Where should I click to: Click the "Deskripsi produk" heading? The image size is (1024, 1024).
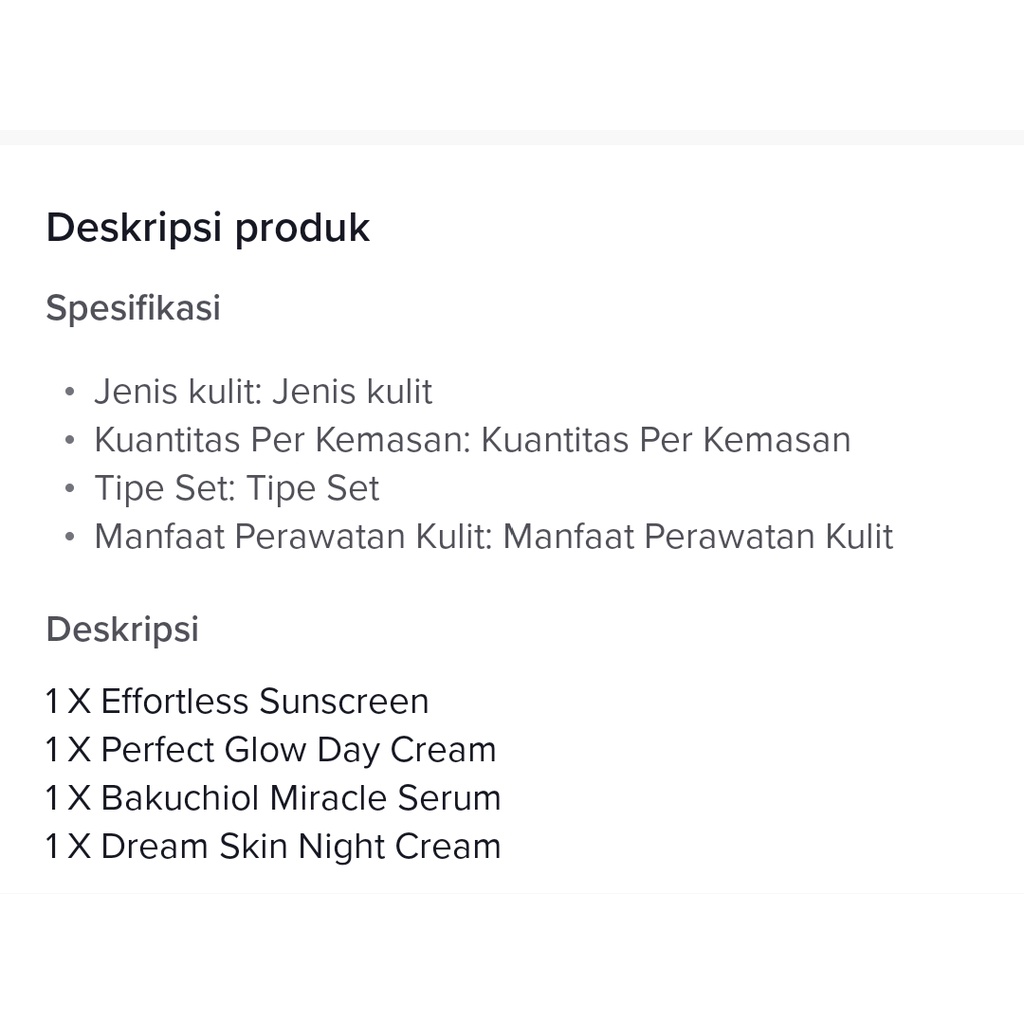pyautogui.click(x=207, y=228)
